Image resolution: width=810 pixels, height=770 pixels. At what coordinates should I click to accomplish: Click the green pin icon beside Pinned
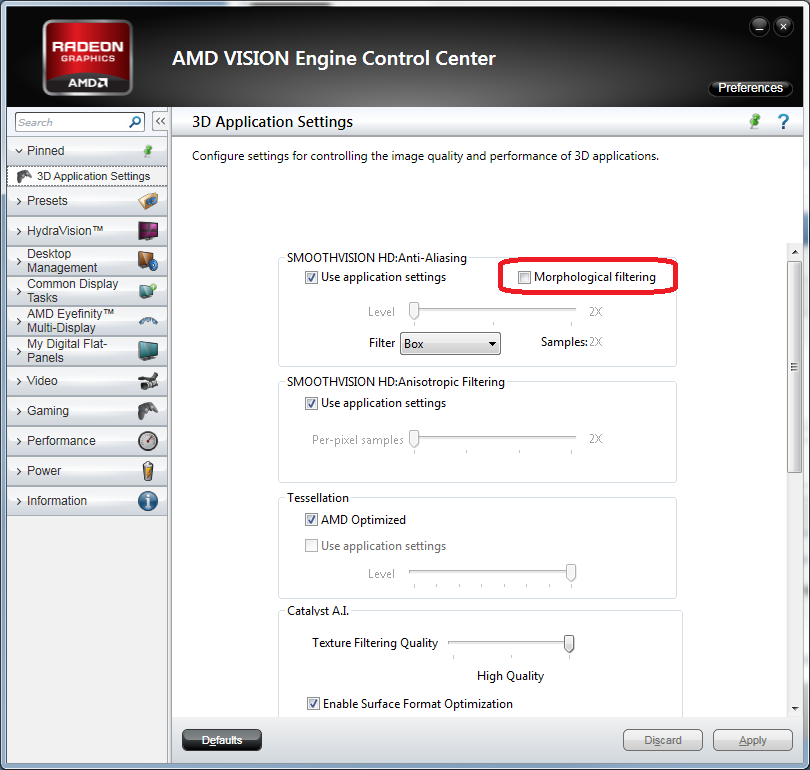[148, 150]
